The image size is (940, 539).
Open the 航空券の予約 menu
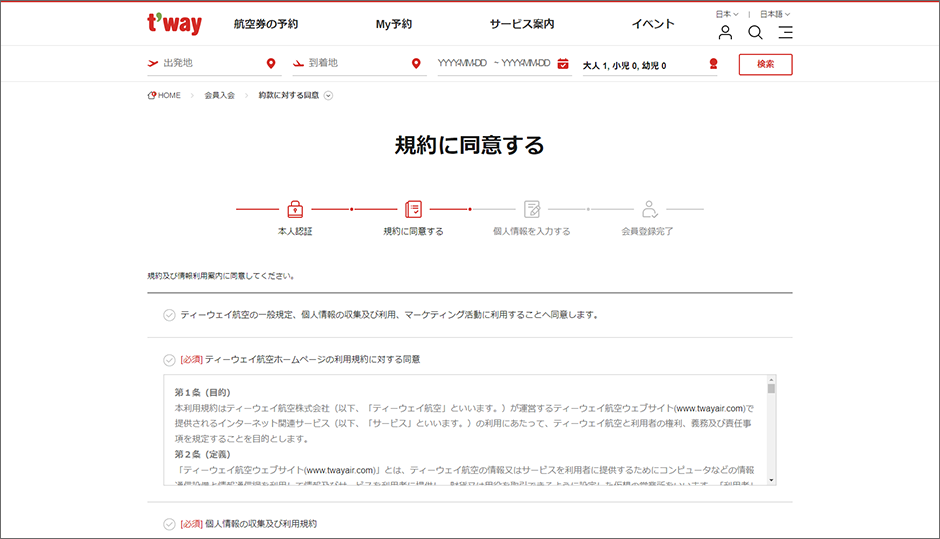pos(265,24)
